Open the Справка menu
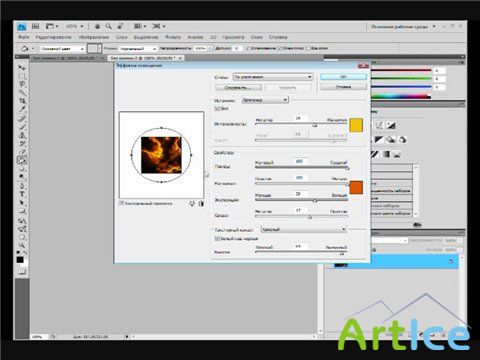480x360 pixels. 278,37
